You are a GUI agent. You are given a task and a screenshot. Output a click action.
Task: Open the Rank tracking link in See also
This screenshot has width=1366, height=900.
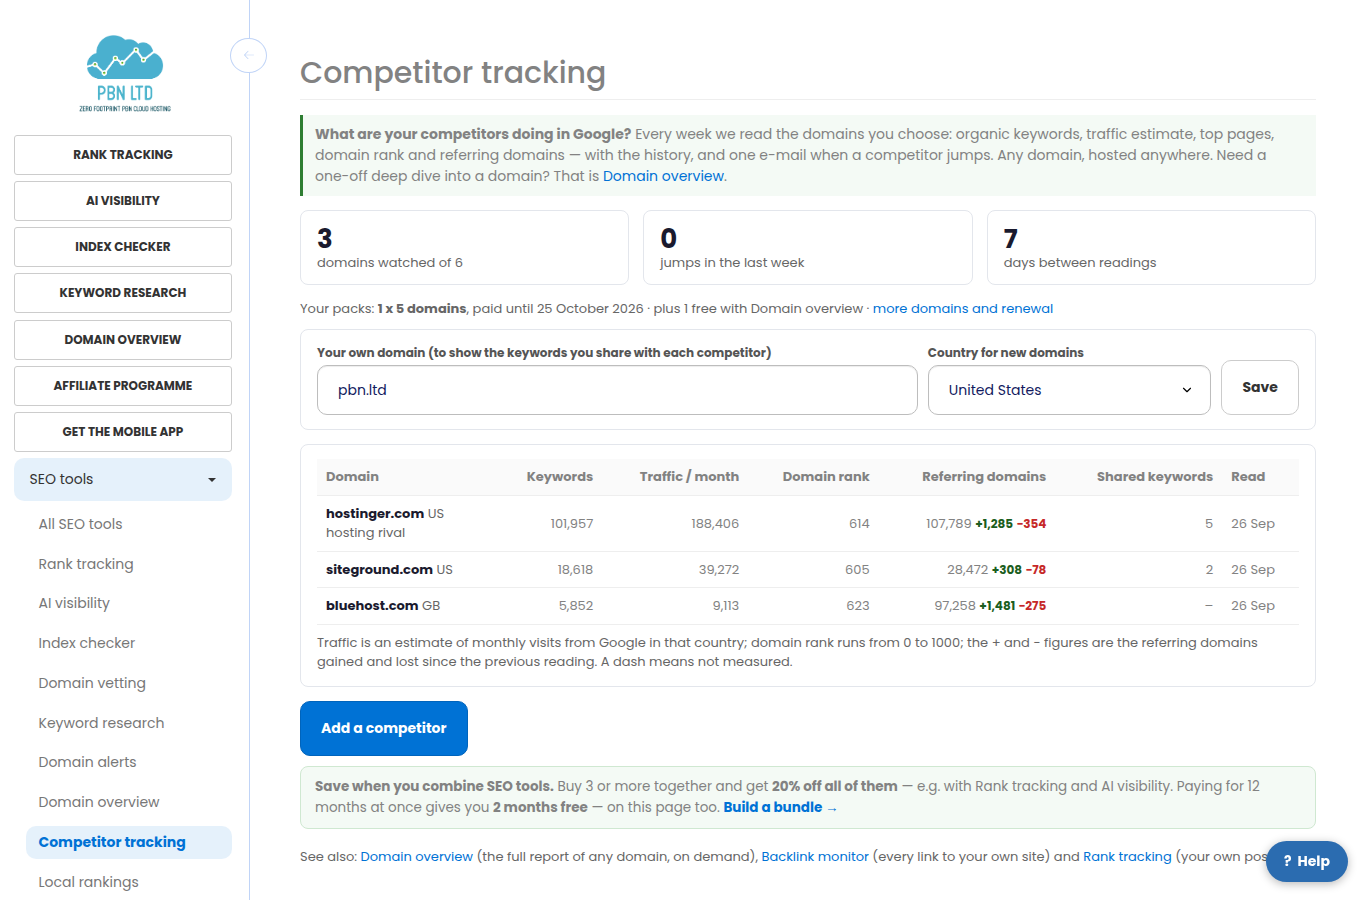point(1127,857)
